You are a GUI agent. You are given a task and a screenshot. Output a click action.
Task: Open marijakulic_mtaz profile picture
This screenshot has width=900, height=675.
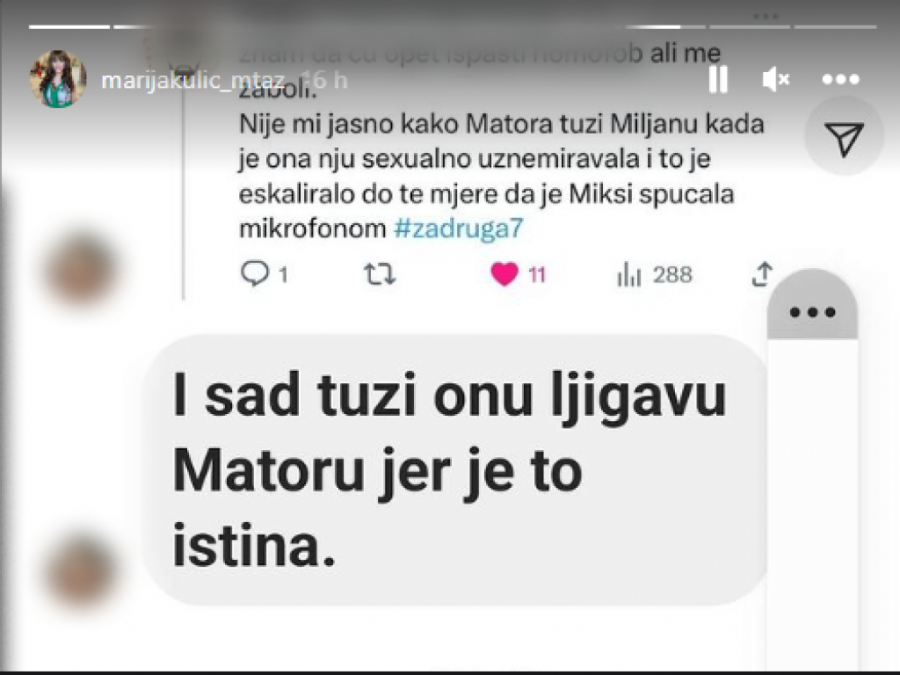(x=58, y=79)
